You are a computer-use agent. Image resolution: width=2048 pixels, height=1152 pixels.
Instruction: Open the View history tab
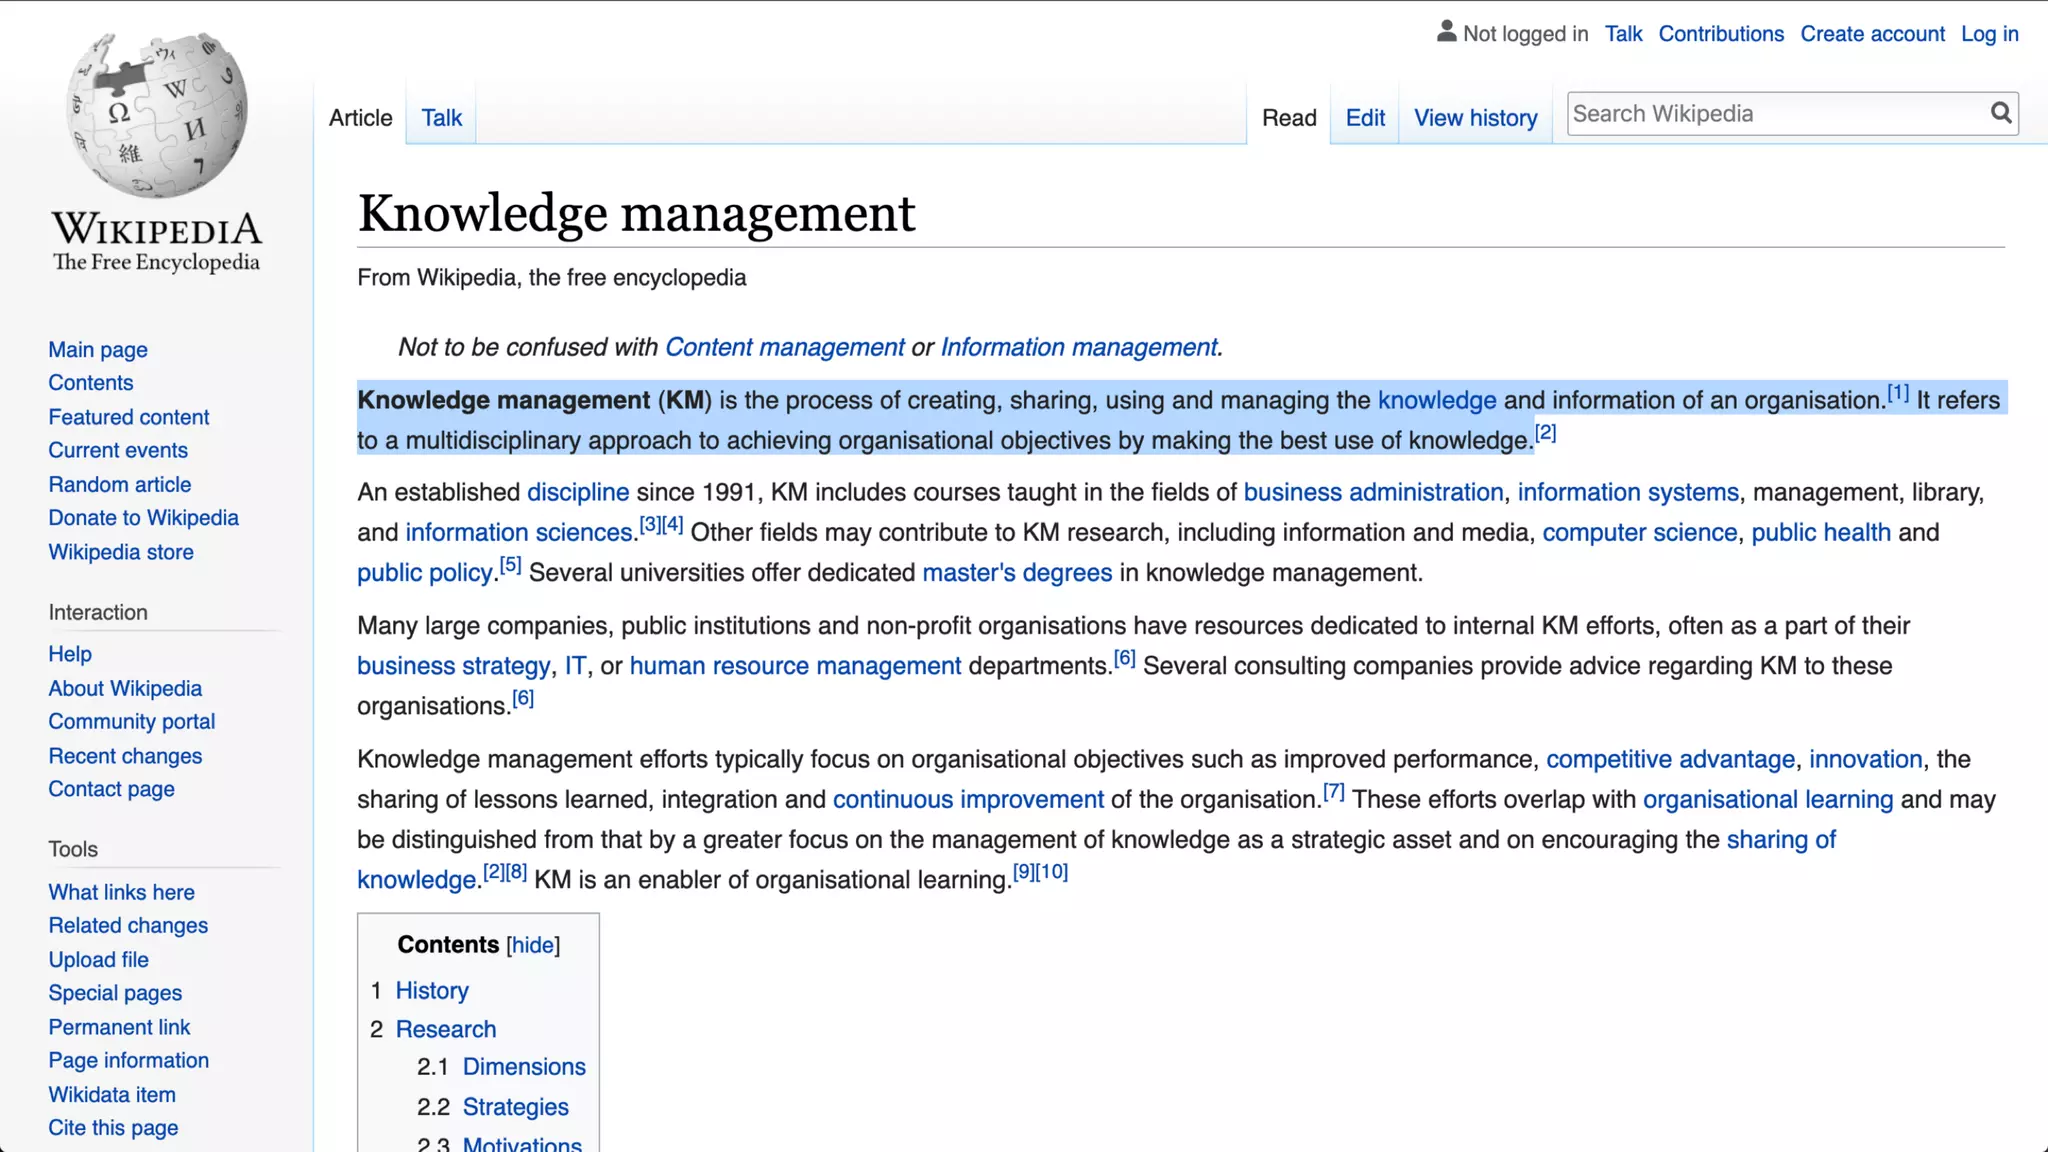[x=1475, y=118]
